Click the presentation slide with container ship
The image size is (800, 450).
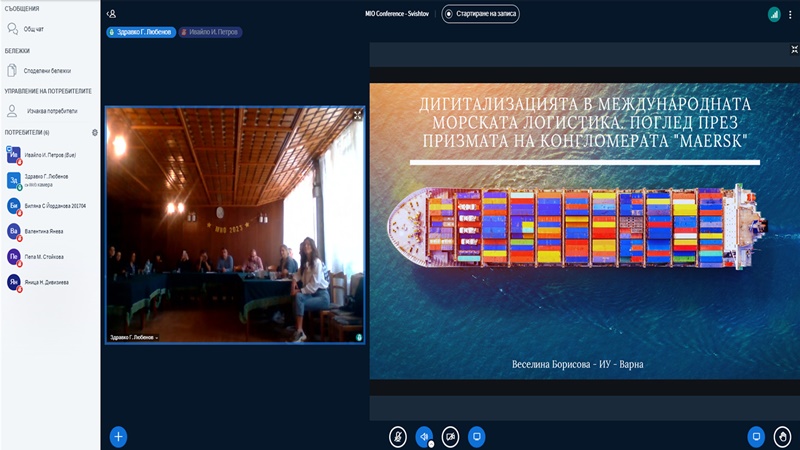[x=585, y=231]
